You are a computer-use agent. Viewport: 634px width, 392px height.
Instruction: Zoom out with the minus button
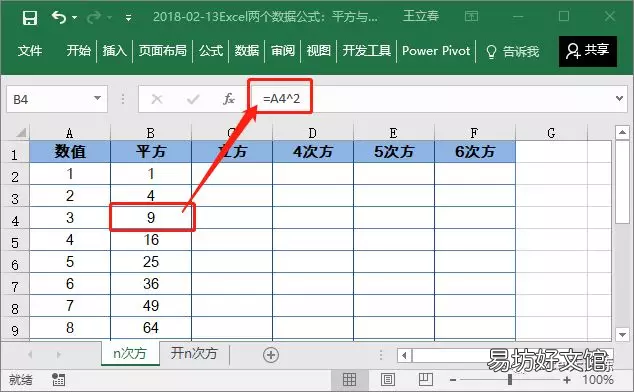tap(453, 380)
